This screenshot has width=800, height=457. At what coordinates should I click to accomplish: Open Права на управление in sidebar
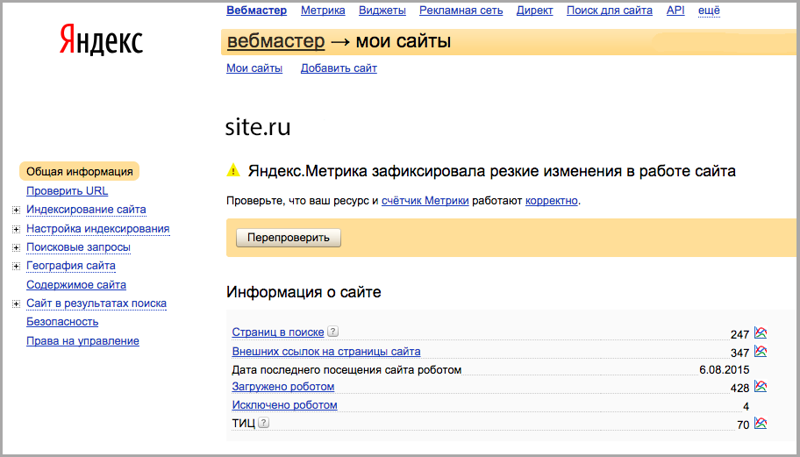pyautogui.click(x=83, y=341)
